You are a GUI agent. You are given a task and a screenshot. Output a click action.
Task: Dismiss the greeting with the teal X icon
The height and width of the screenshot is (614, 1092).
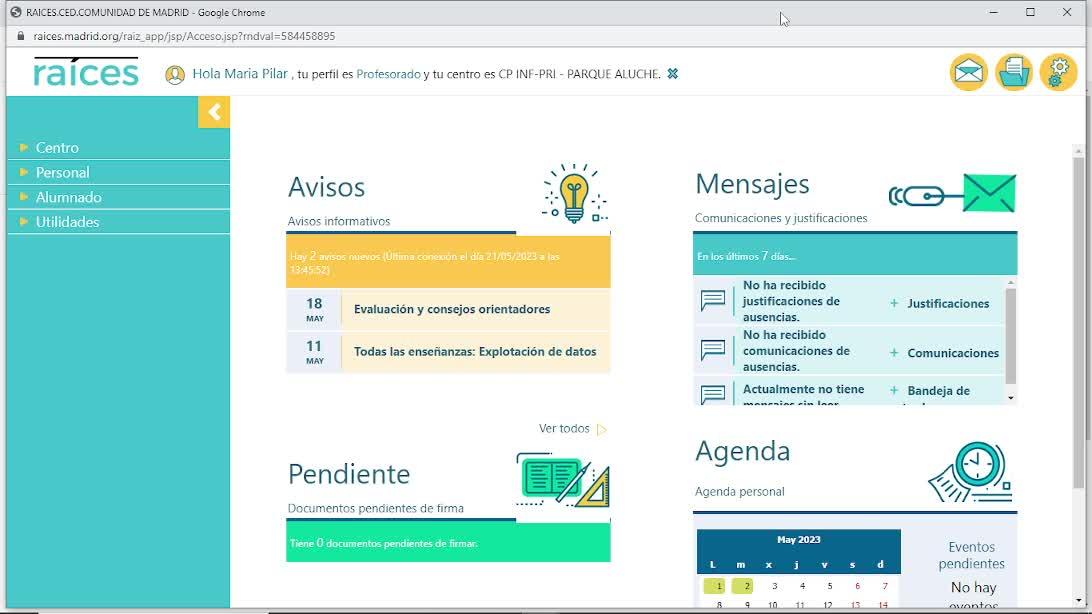pos(673,74)
